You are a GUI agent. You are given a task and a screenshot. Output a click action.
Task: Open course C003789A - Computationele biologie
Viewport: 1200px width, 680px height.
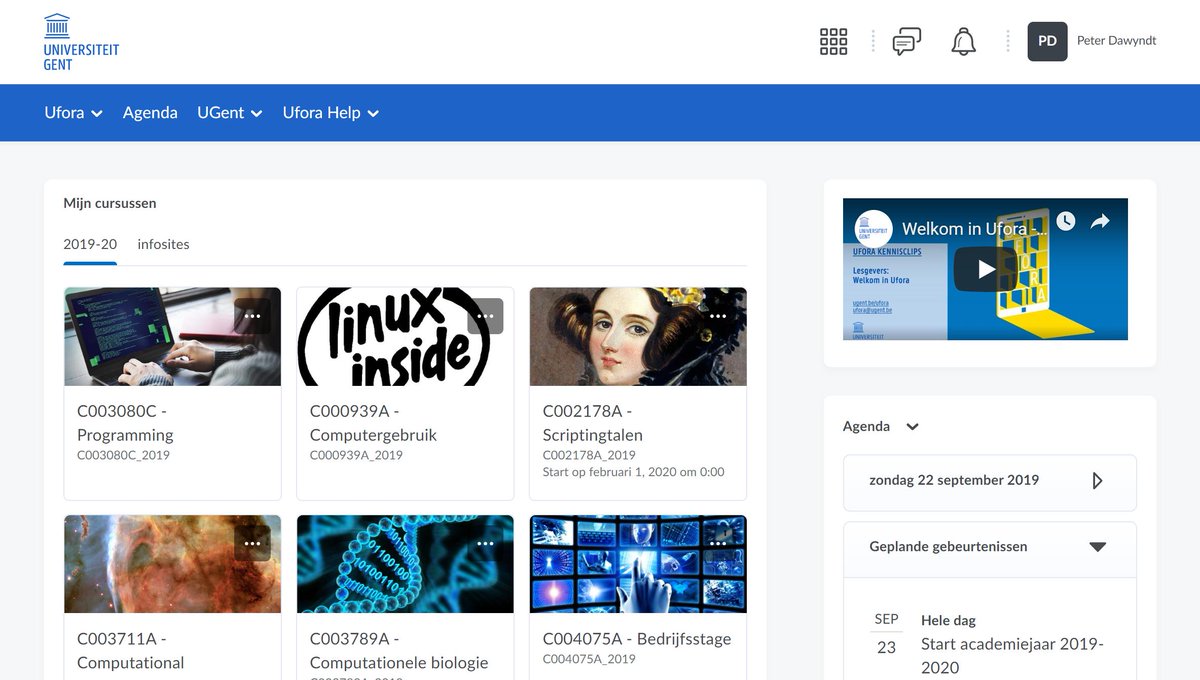point(399,651)
